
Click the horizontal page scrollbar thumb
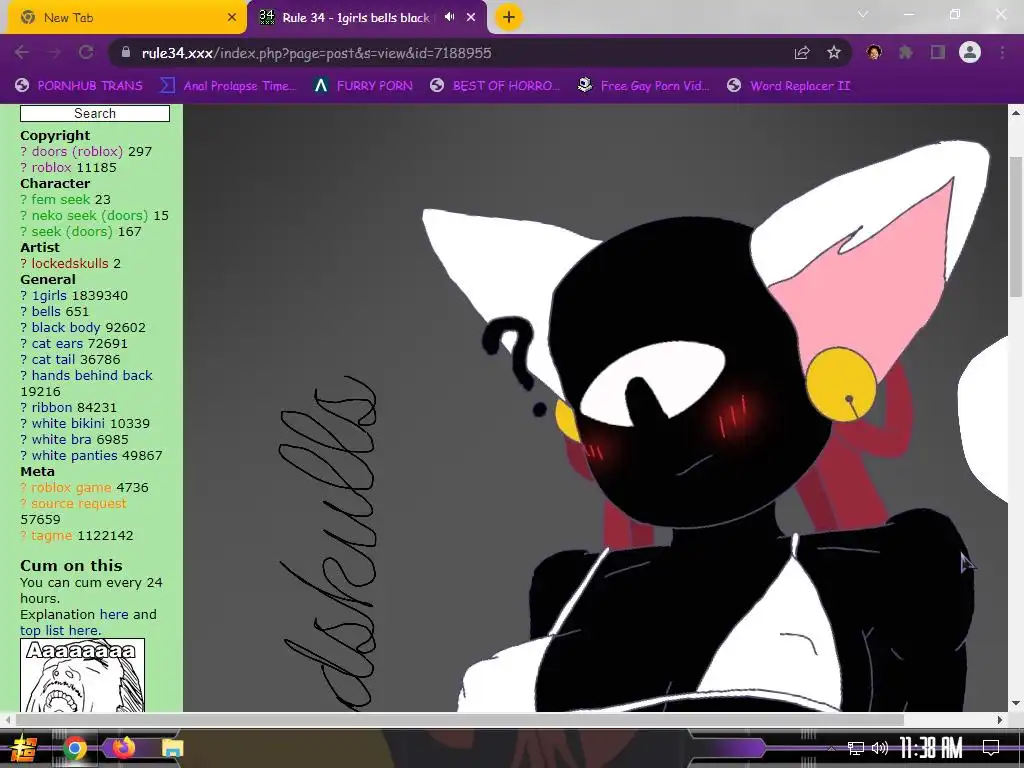pos(459,720)
